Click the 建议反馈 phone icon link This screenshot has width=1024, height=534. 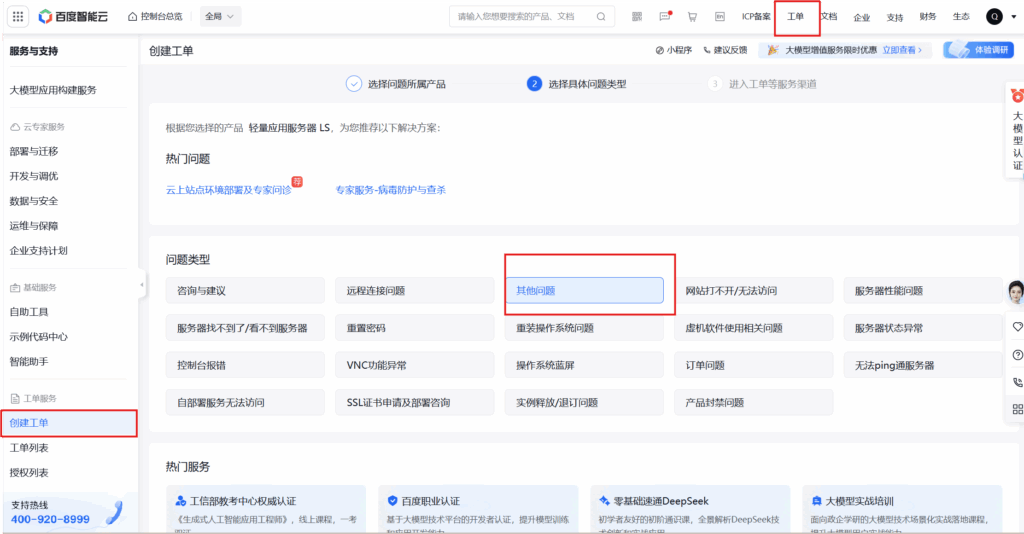[x=725, y=50]
